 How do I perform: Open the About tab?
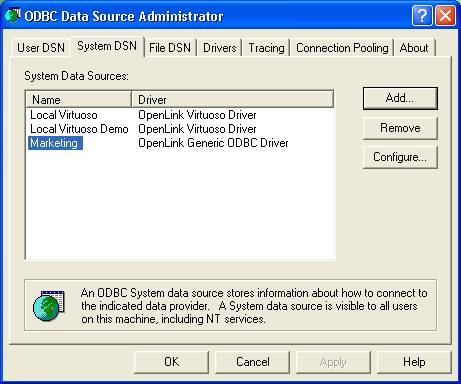[414, 48]
